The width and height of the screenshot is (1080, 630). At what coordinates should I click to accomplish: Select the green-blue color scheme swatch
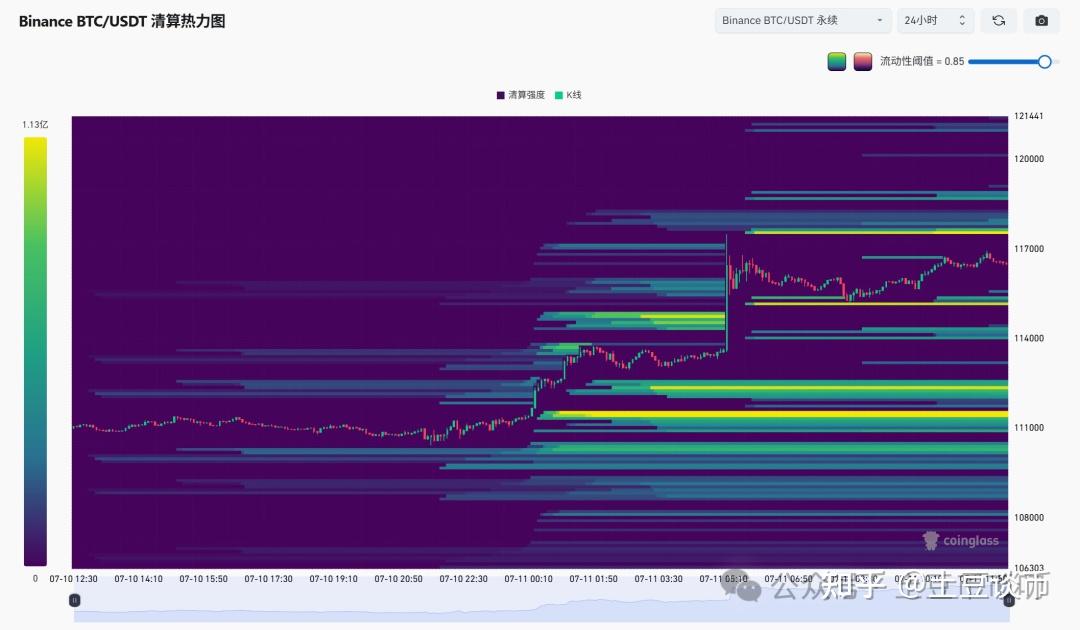click(836, 61)
